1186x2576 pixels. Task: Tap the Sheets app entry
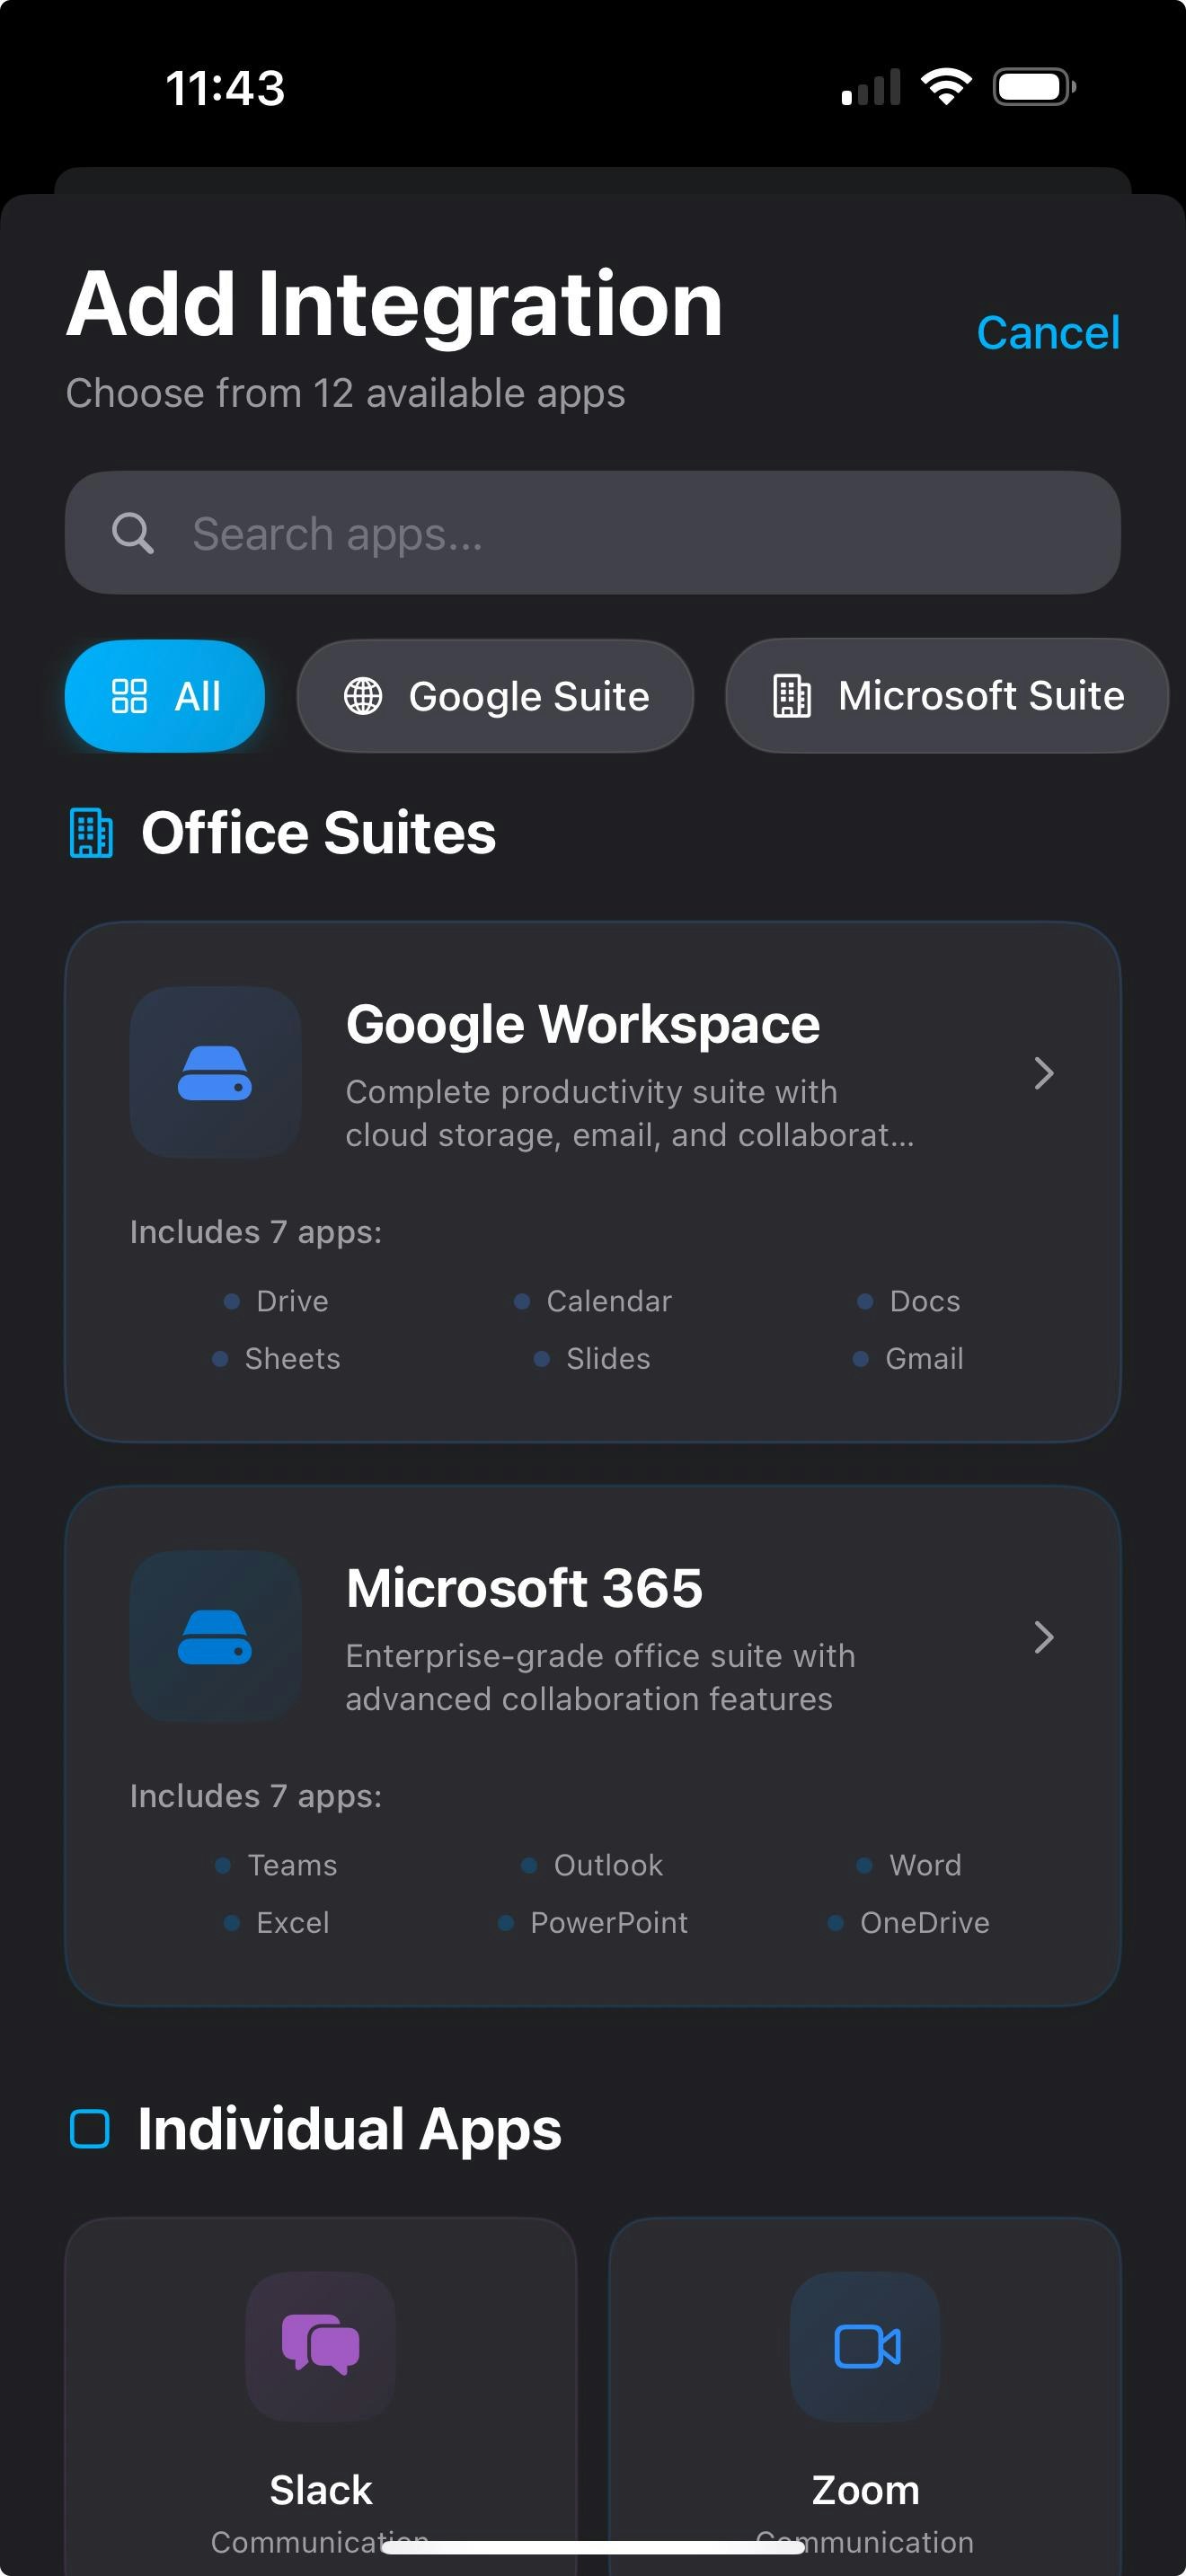277,1358
